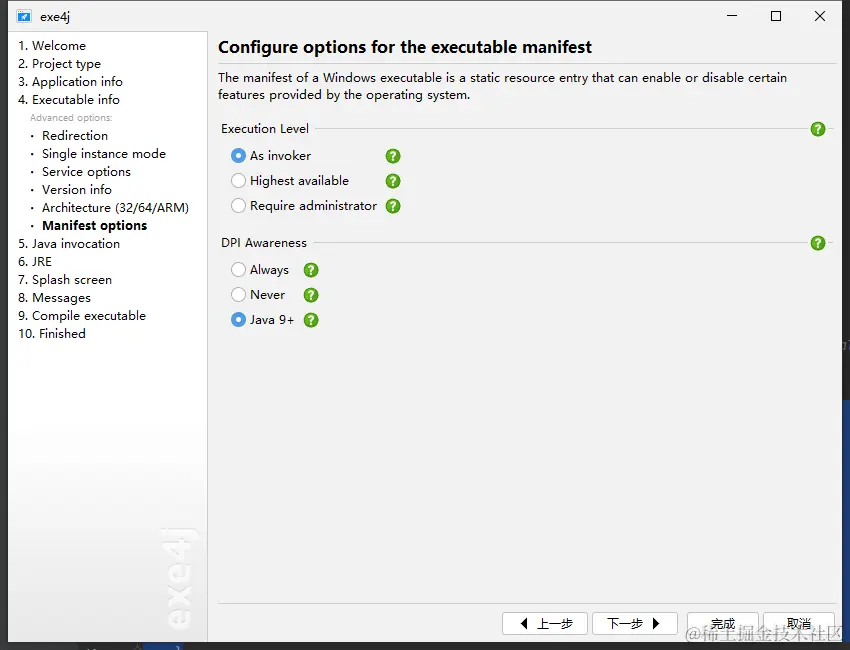Viewport: 850px width, 650px height.
Task: Go to step 9. Compile executable
Action: pyautogui.click(x=82, y=316)
